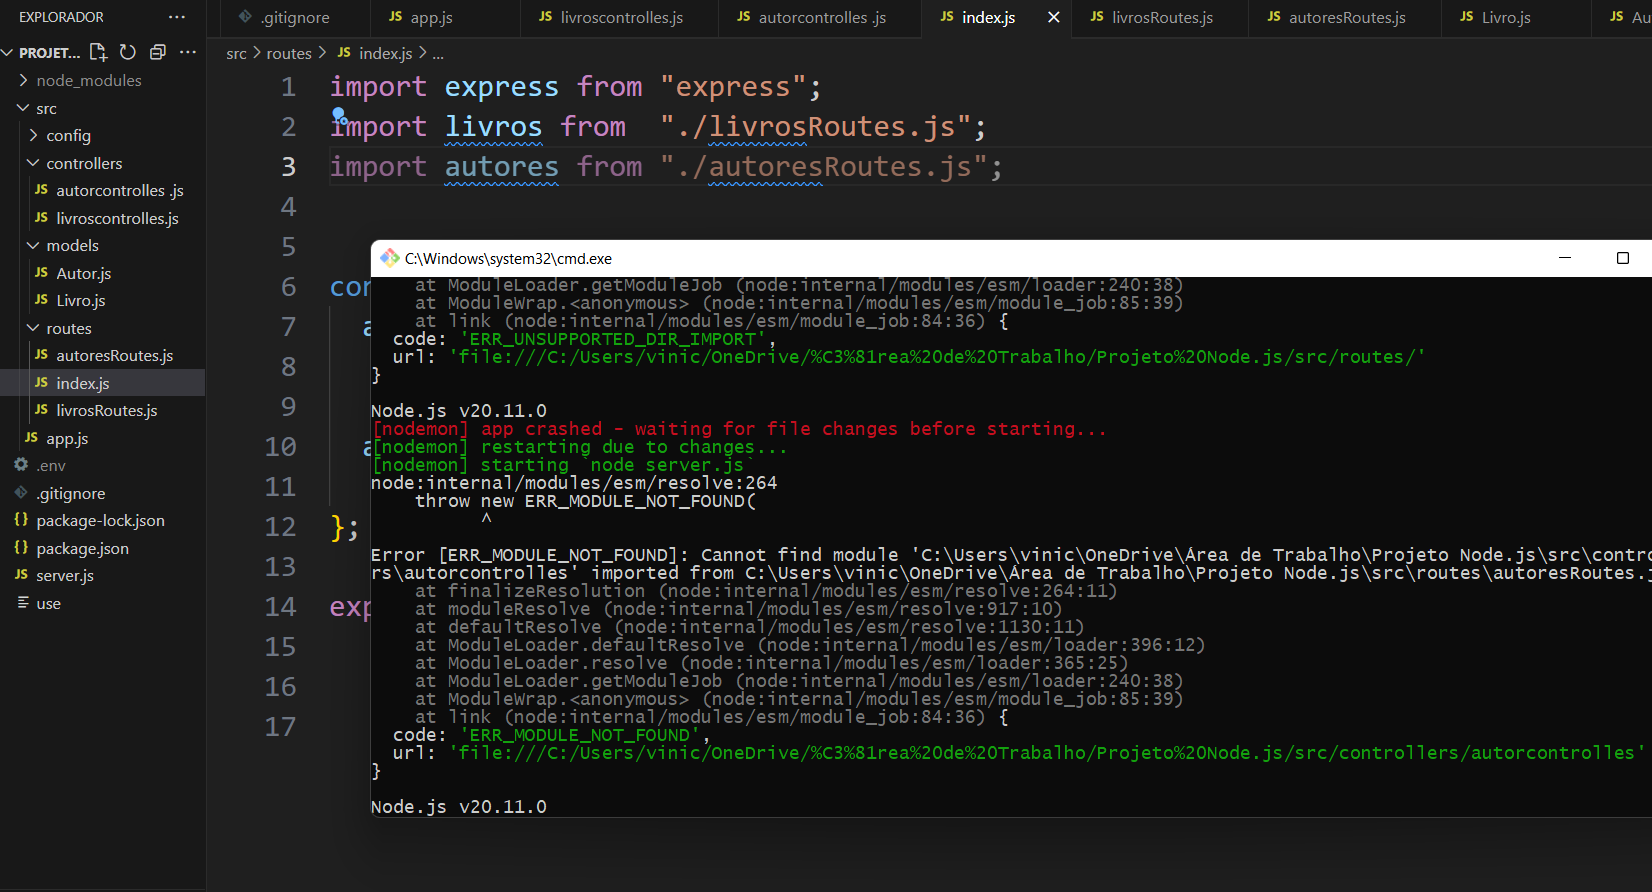Click the 'express' identifier on line 1
The height and width of the screenshot is (892, 1652).
501,87
